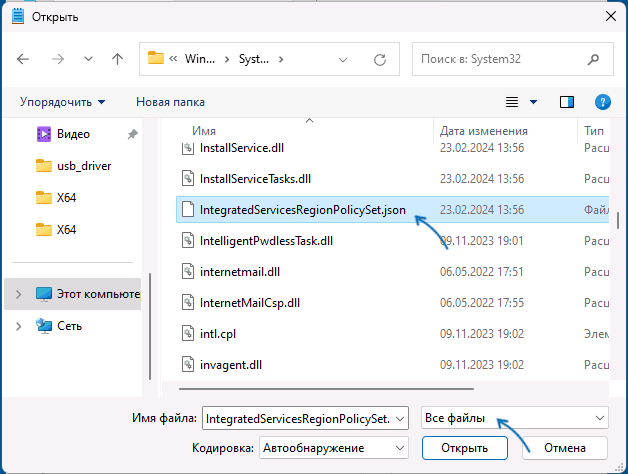Click the search magnifier icon
Viewport: 628px width, 474px height.
[595, 59]
